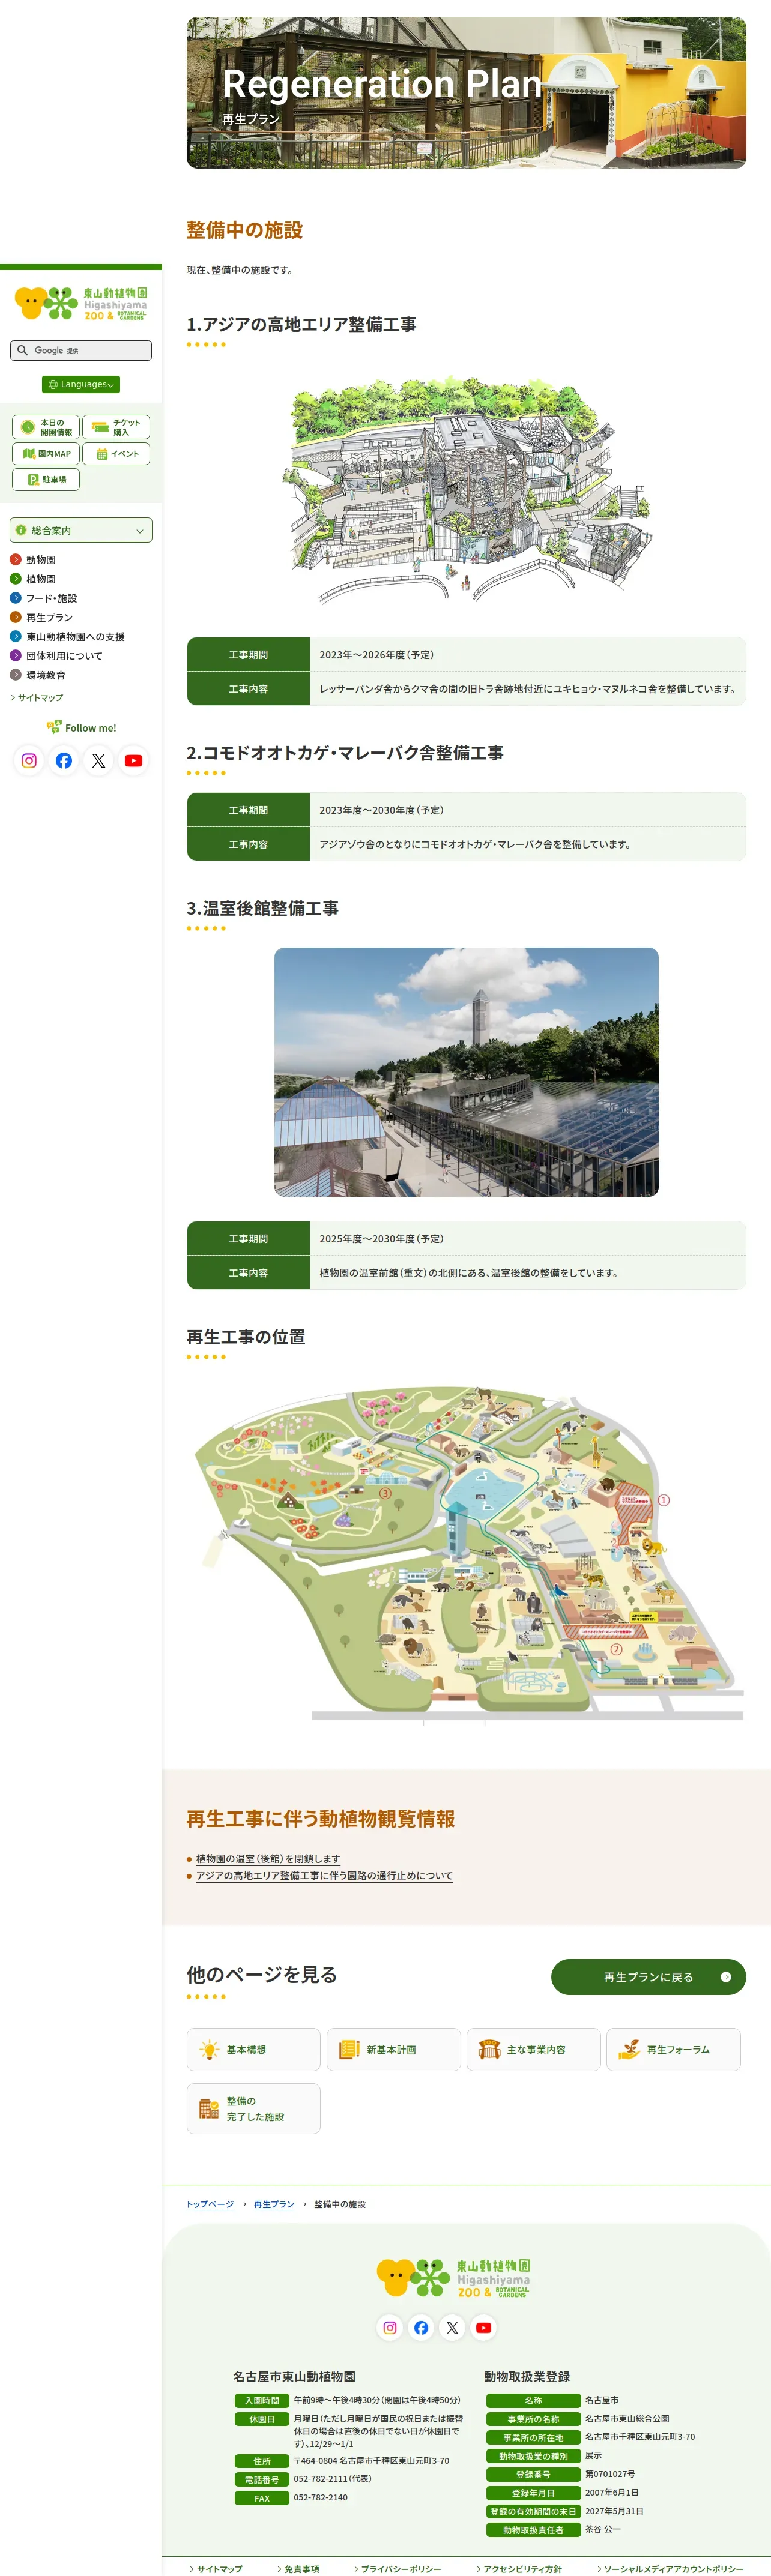
Task: Open the Languages dropdown
Action: tap(81, 384)
